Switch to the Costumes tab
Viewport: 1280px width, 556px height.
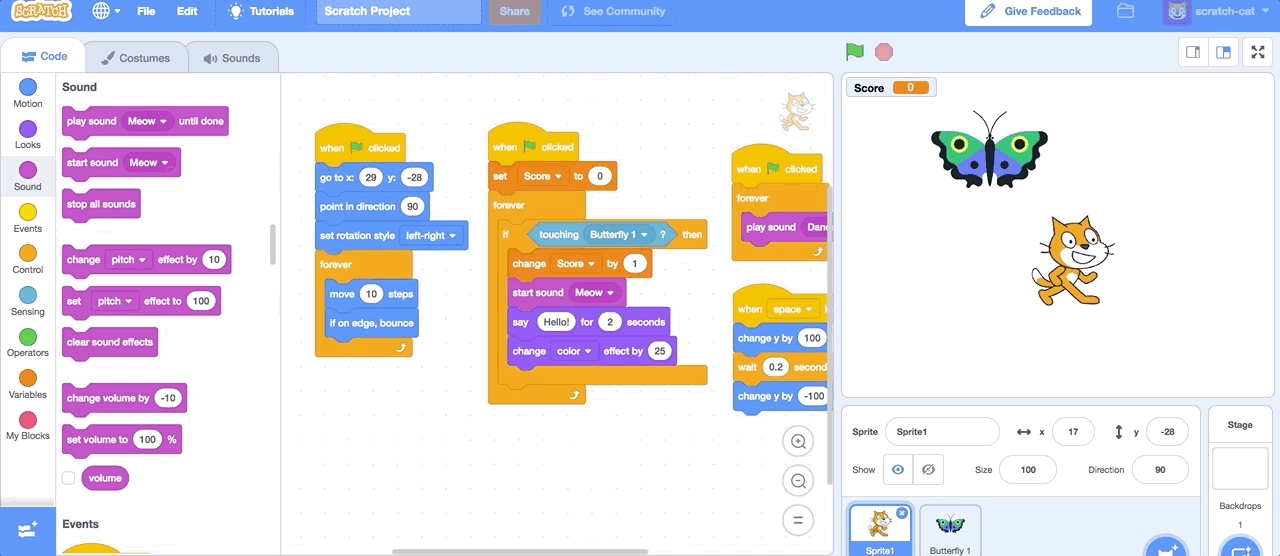coord(136,58)
